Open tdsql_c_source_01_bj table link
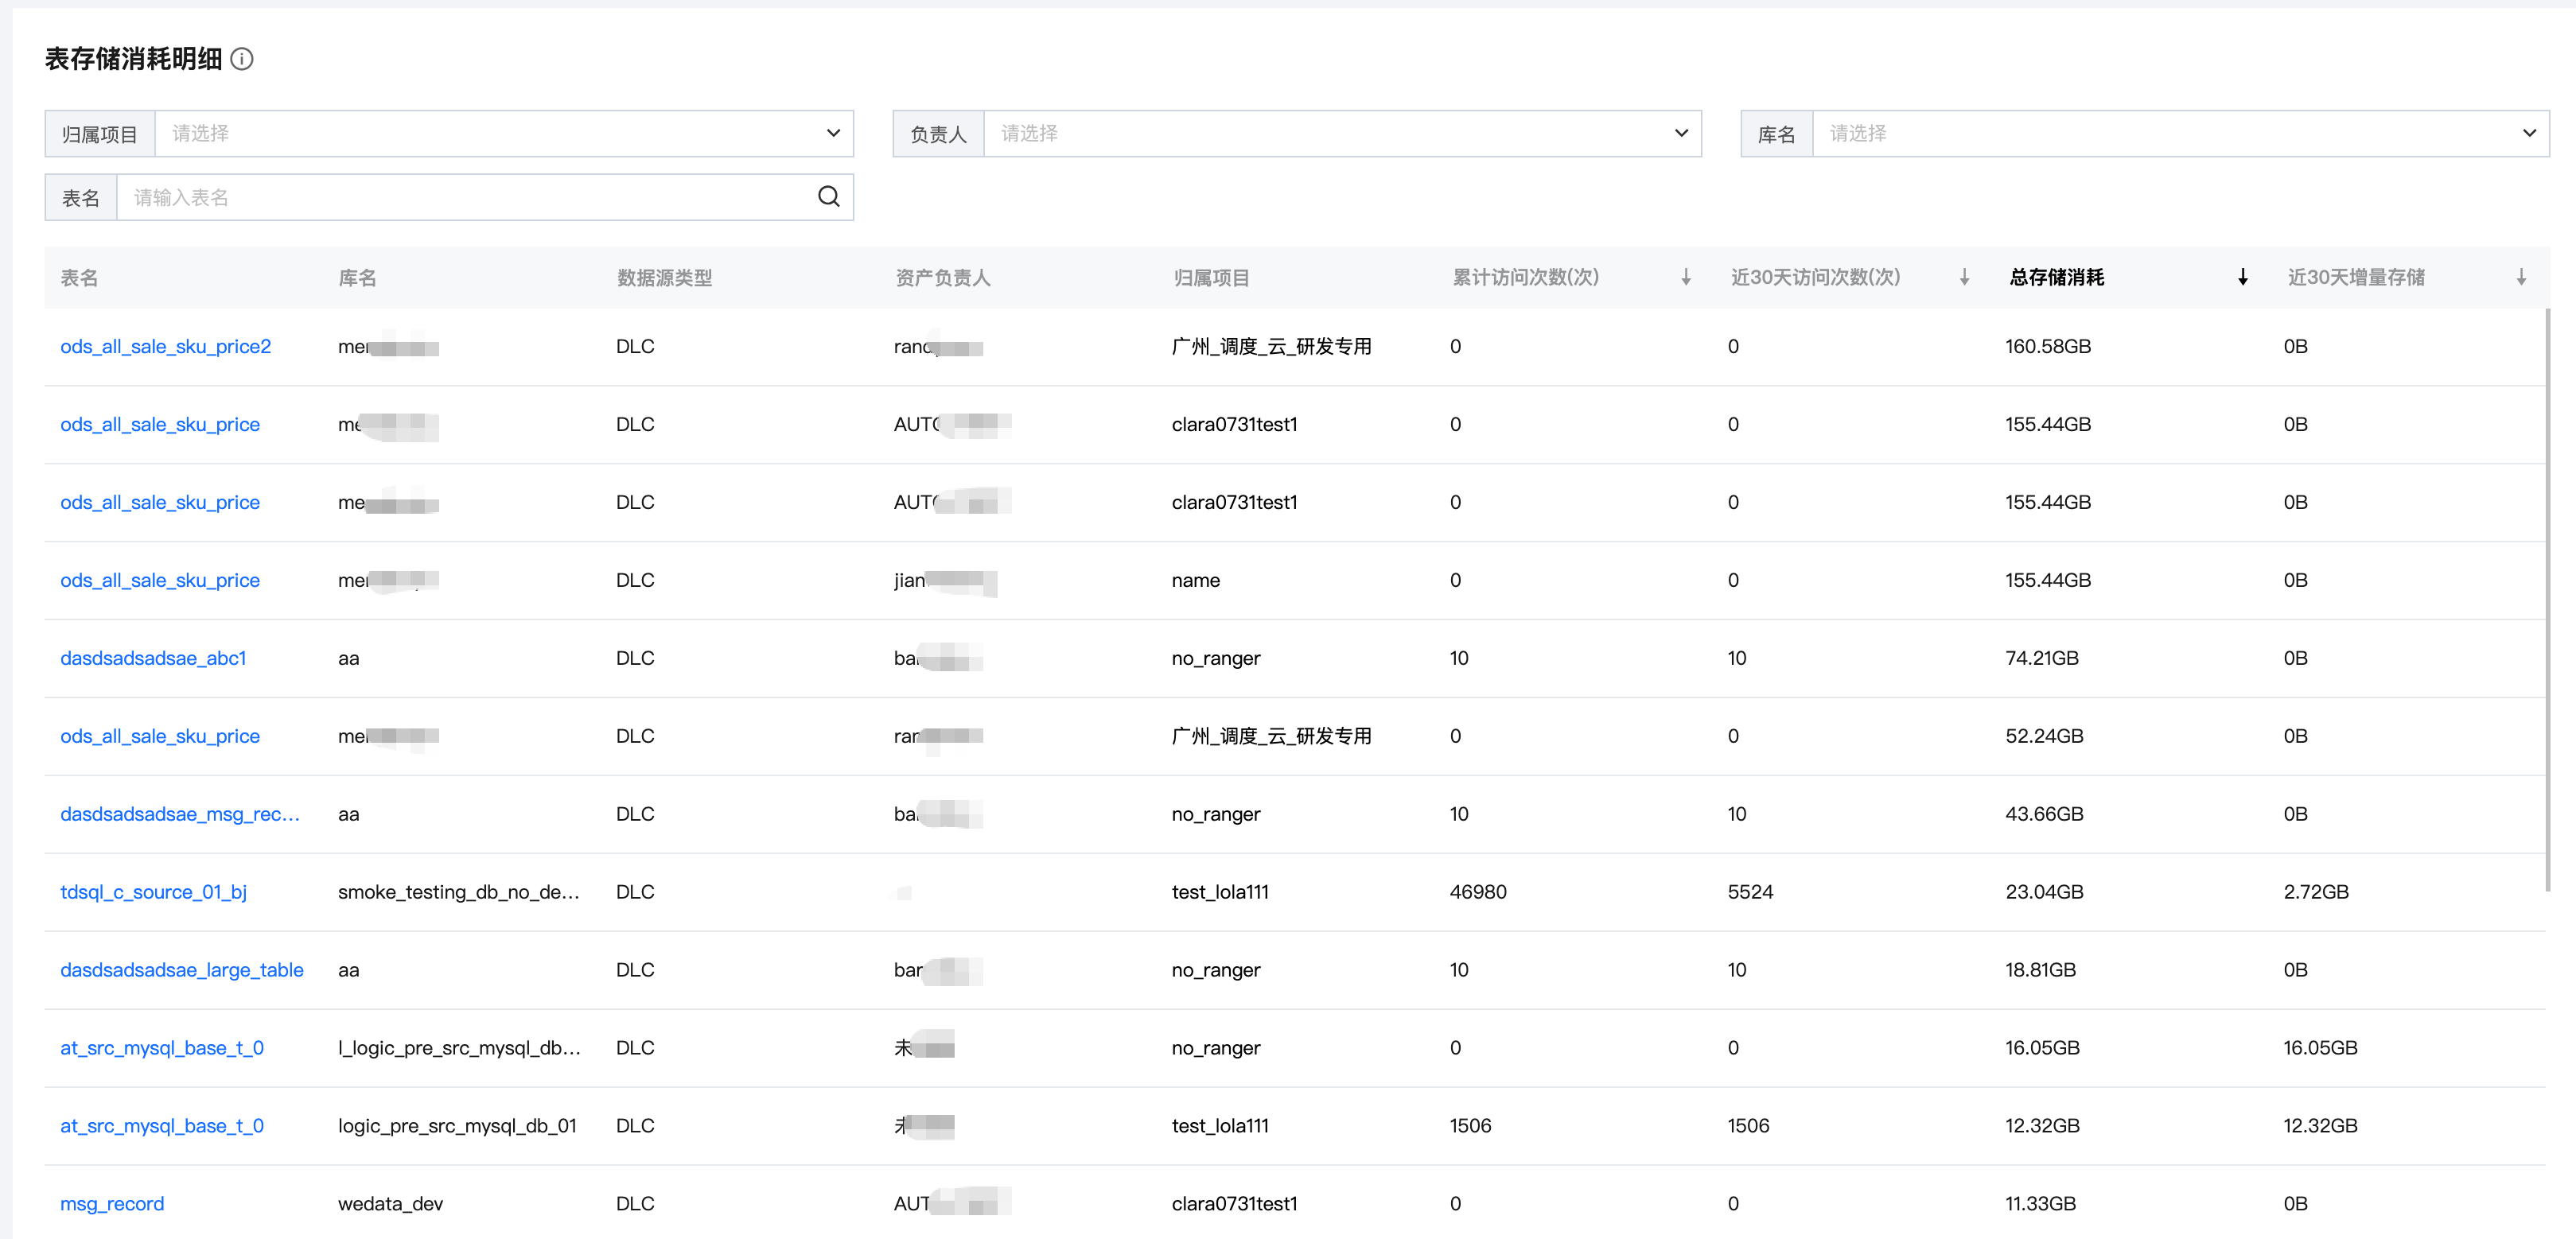 (x=154, y=892)
